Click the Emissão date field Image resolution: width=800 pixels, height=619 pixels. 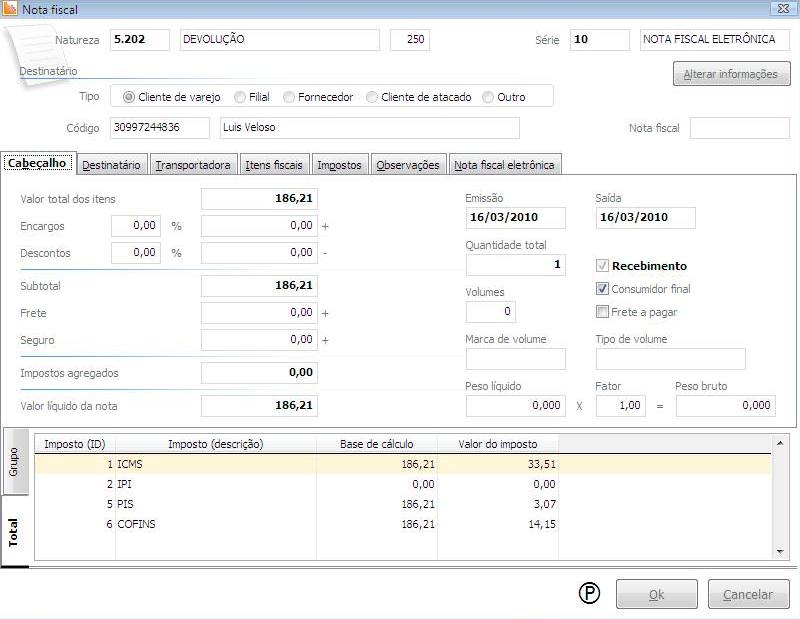pyautogui.click(x=516, y=218)
